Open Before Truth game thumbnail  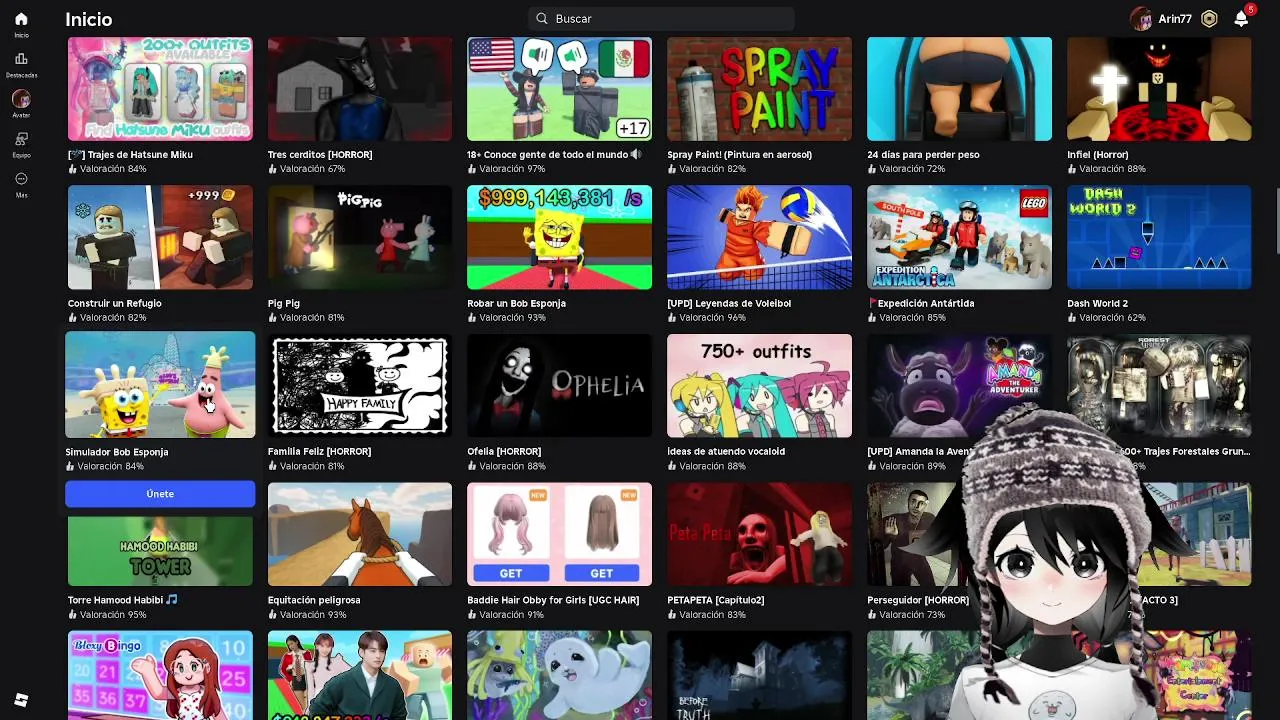click(759, 675)
